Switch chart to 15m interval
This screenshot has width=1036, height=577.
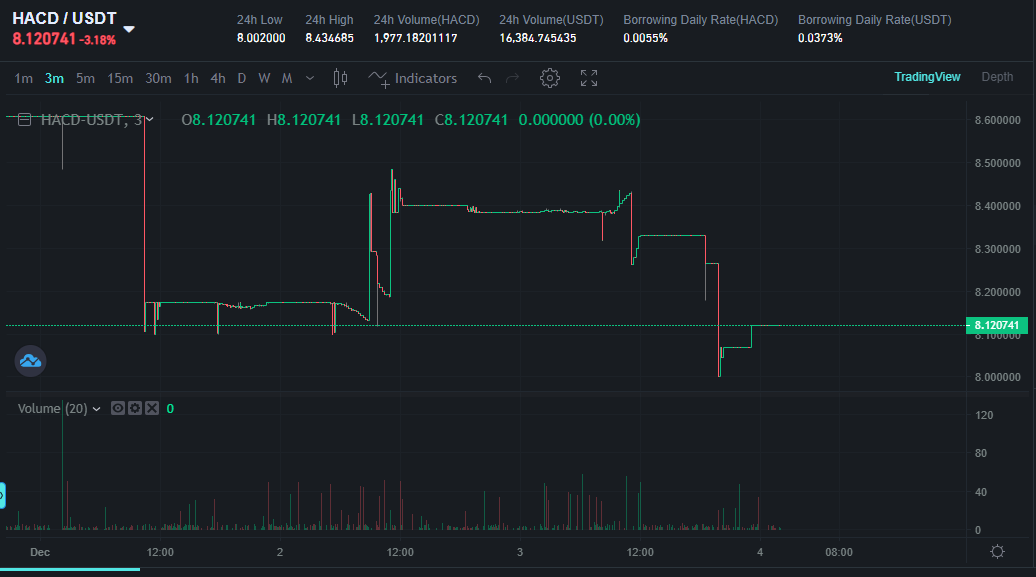point(120,79)
